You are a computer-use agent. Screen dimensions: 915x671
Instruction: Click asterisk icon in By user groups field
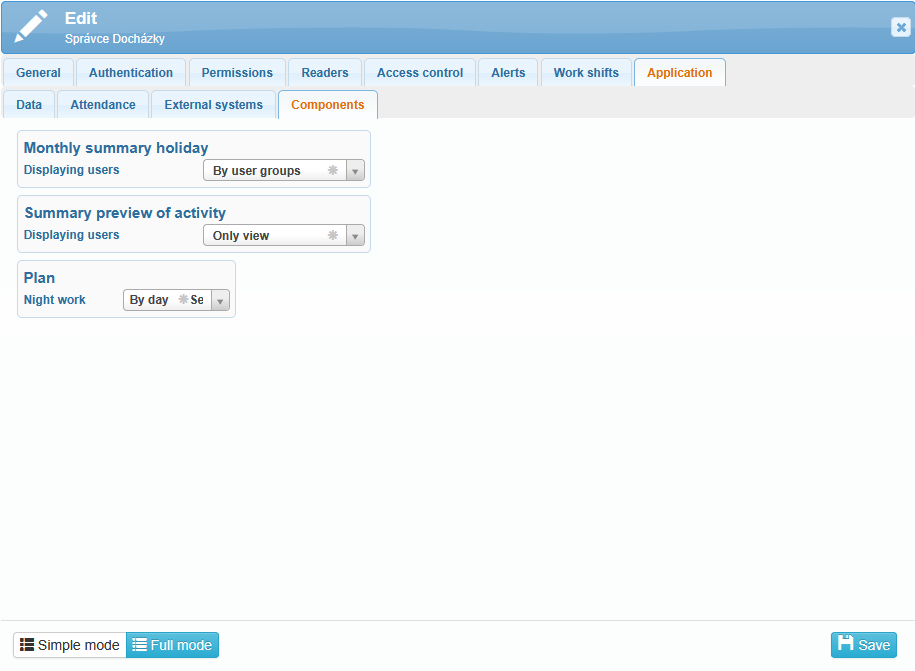[333, 170]
